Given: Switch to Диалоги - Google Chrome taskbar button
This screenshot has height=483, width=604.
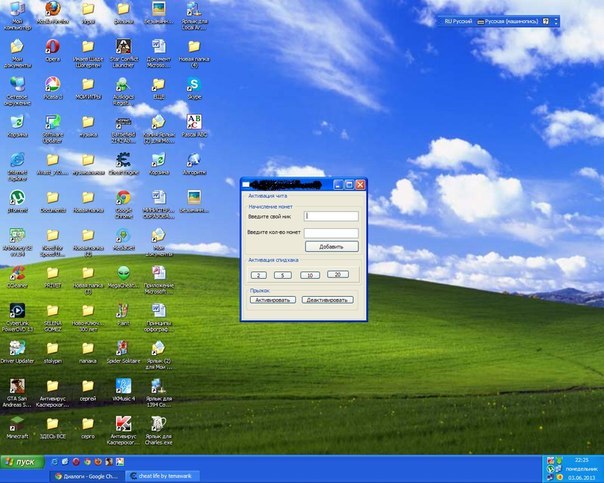Looking at the screenshot, I should click(87, 476).
